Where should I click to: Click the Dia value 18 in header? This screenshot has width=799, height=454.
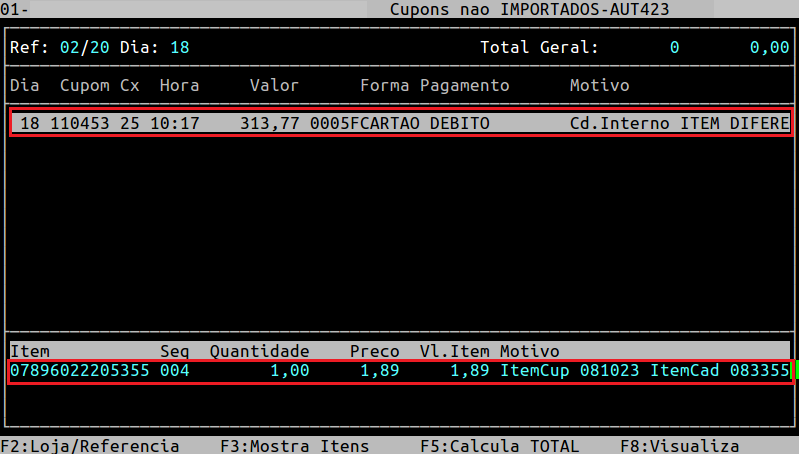pyautogui.click(x=180, y=48)
